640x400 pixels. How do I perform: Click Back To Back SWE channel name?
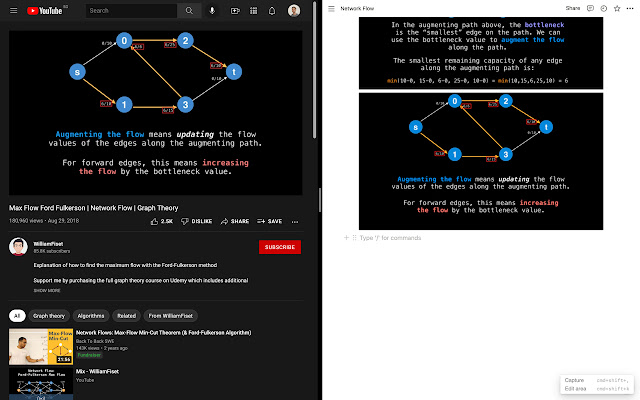(x=95, y=341)
